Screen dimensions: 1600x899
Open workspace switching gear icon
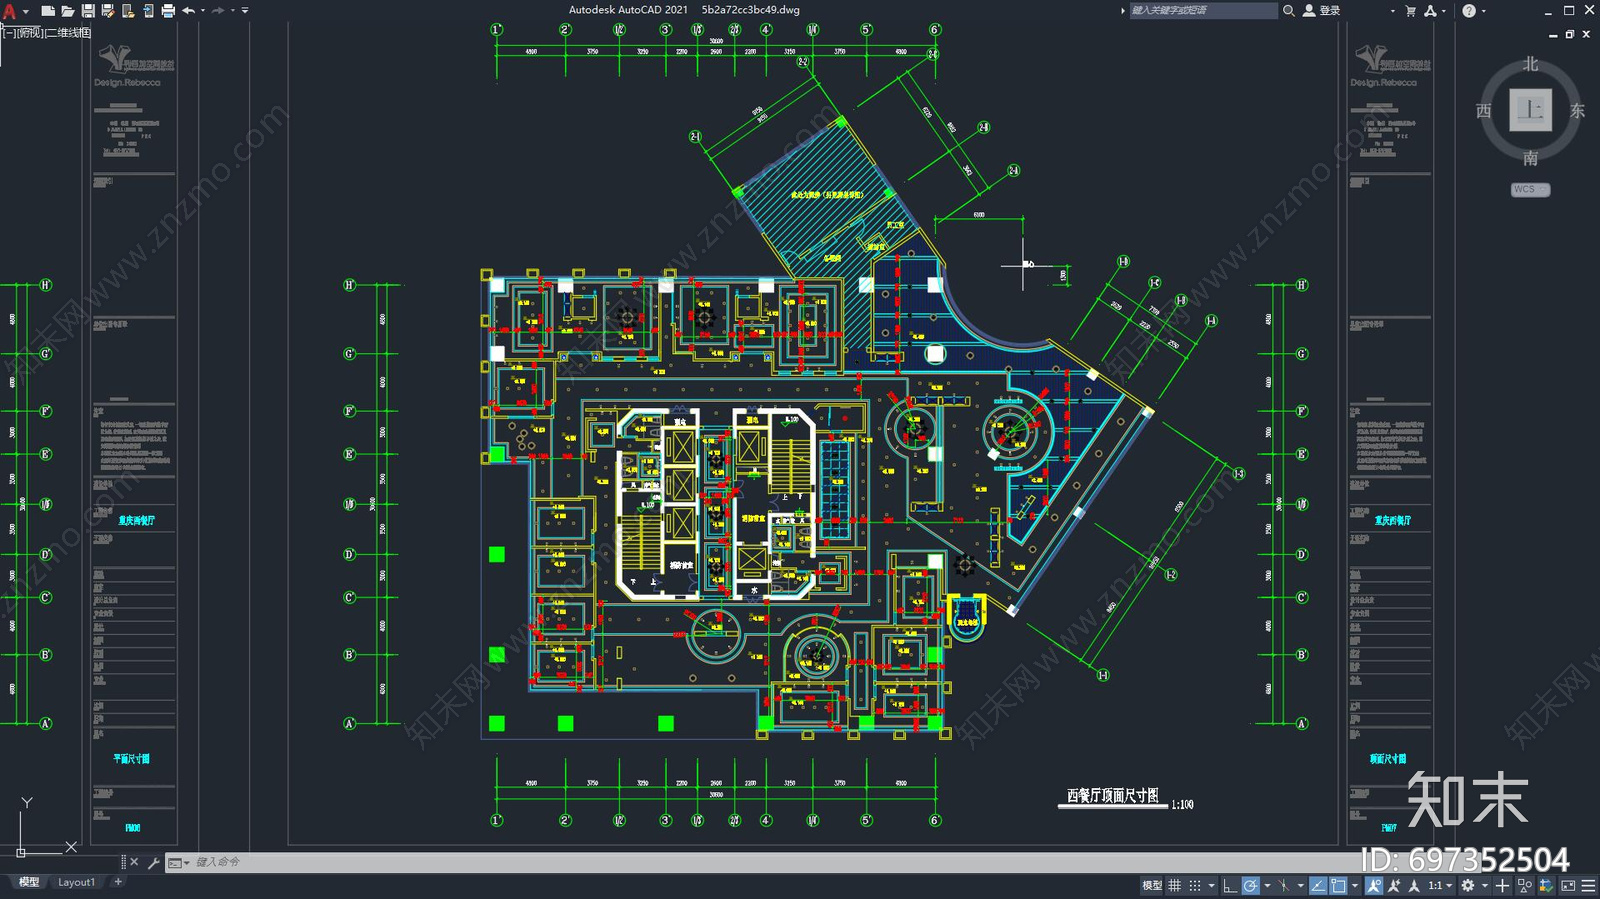(1468, 885)
